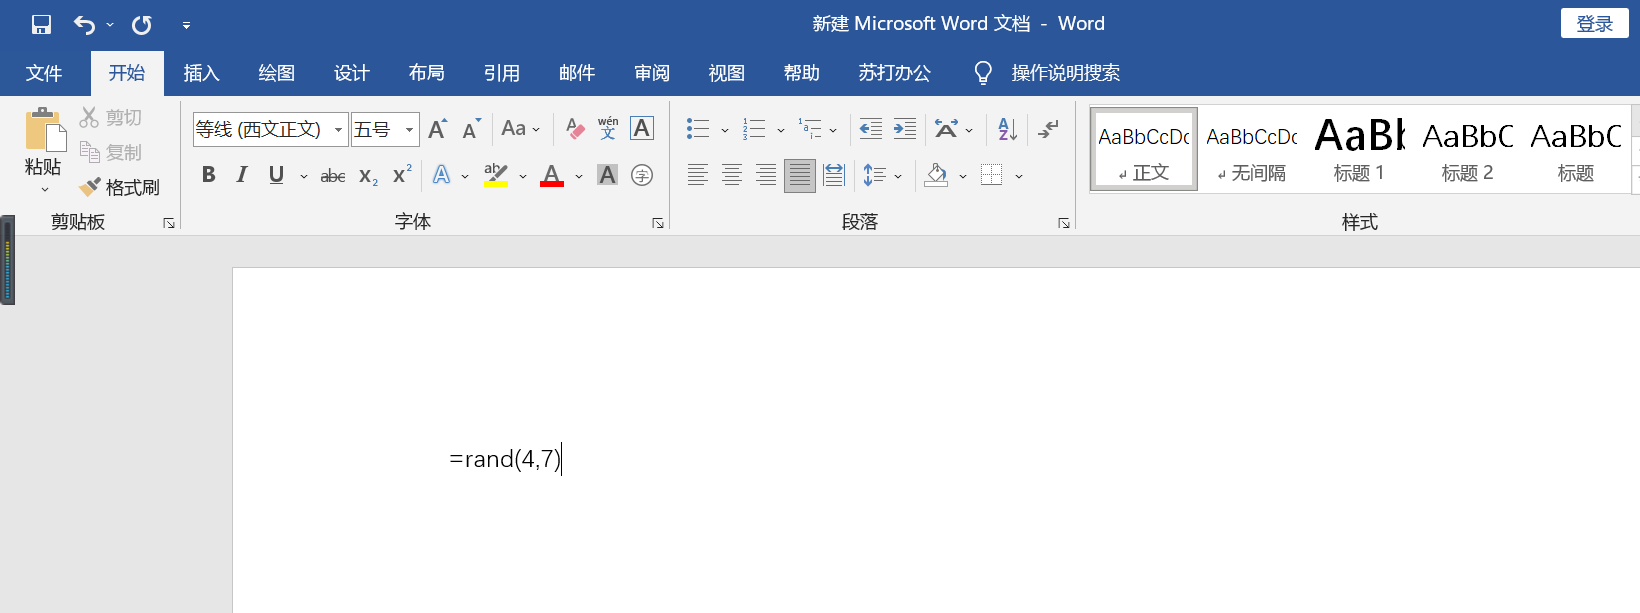Expand the 粘贴 options arrow
Viewport: 1640px width, 613px height.
44,190
